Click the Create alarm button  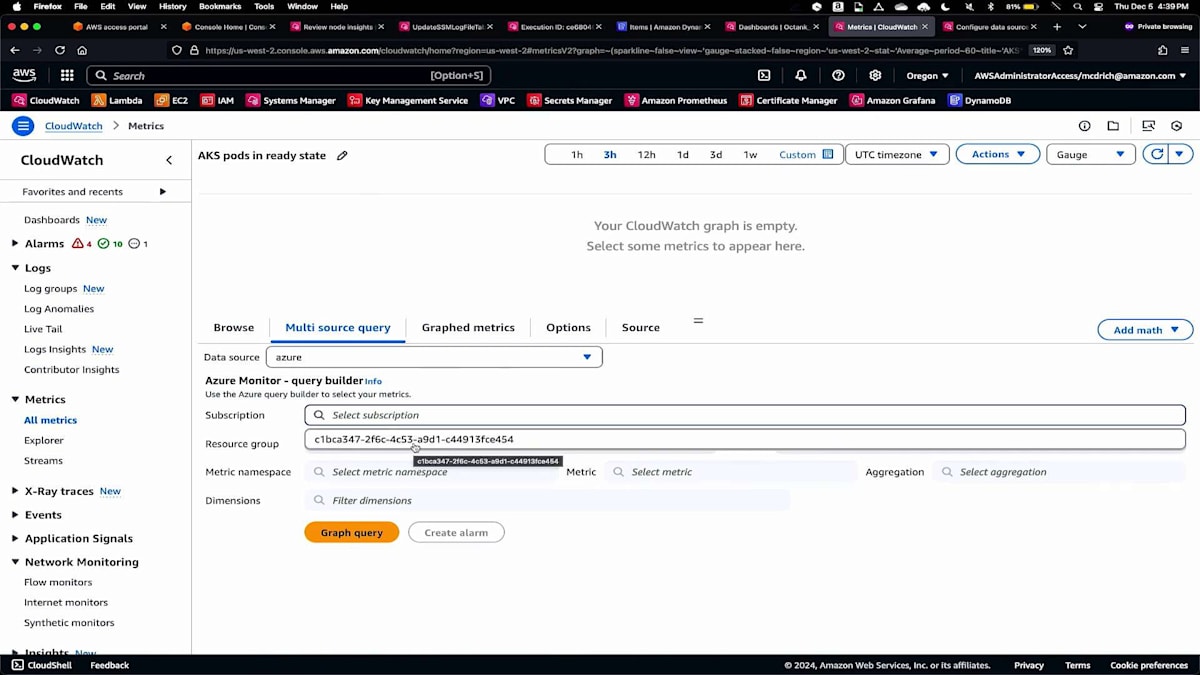coord(456,532)
